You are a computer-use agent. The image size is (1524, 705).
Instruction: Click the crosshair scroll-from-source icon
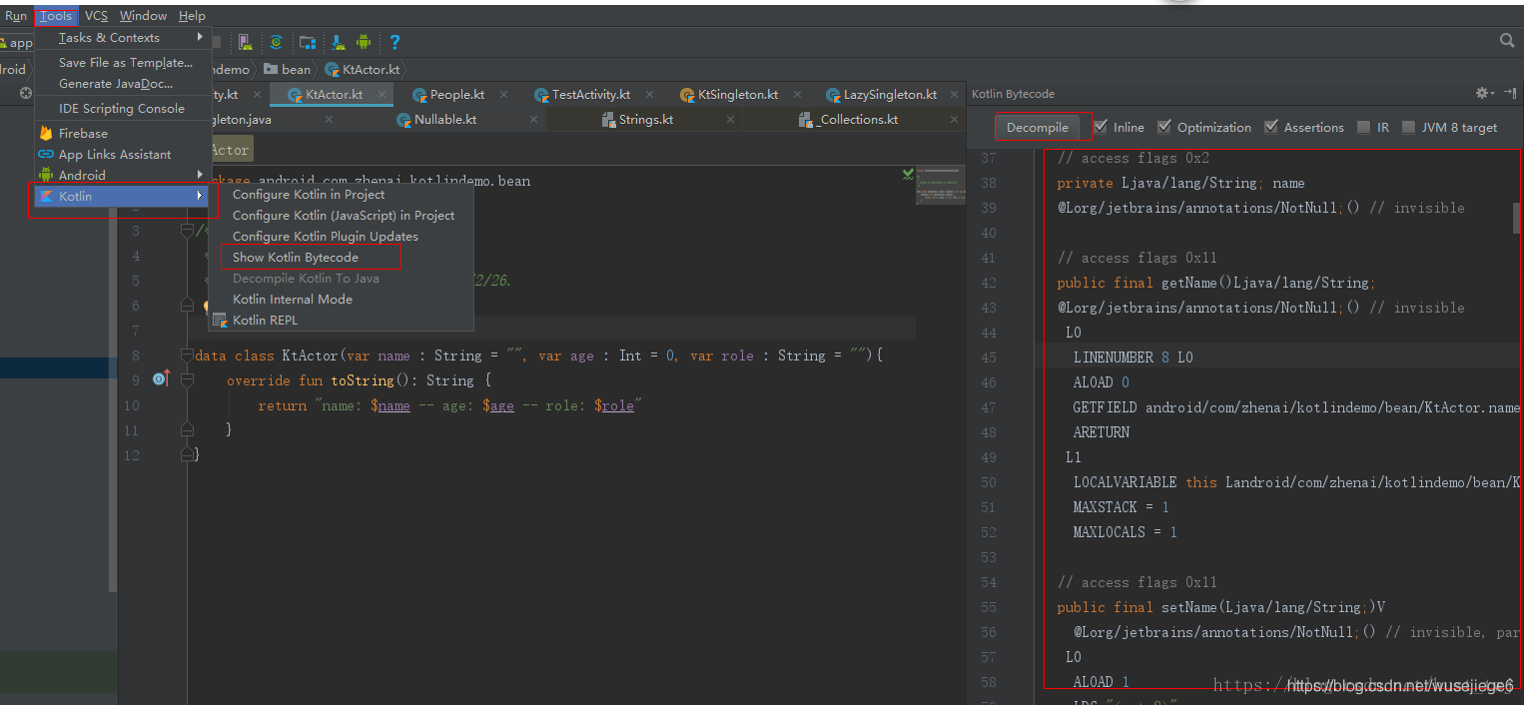coord(26,93)
